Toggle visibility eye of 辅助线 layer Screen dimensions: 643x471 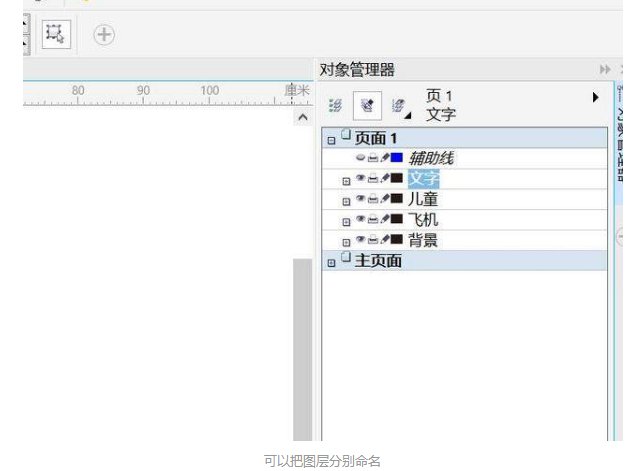(360, 157)
